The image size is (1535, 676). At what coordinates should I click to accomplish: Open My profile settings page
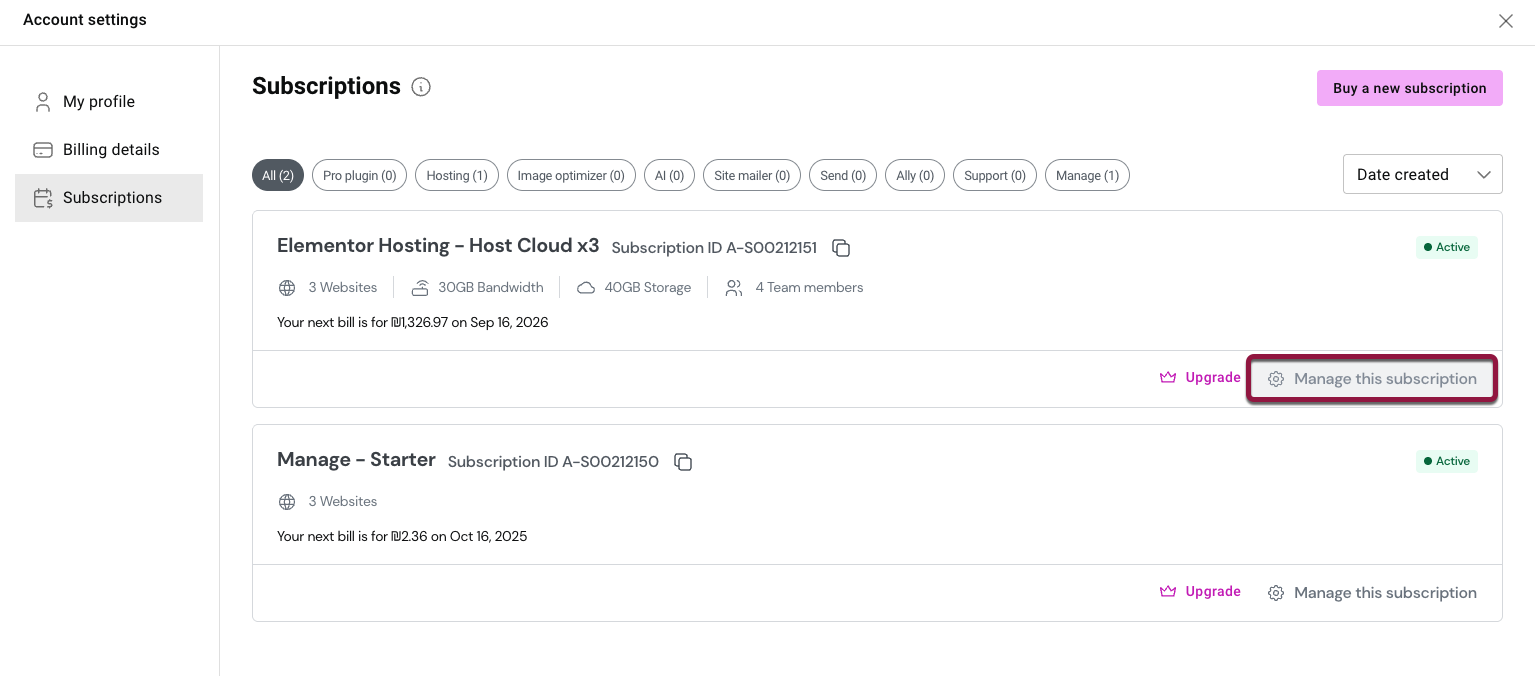coord(98,102)
